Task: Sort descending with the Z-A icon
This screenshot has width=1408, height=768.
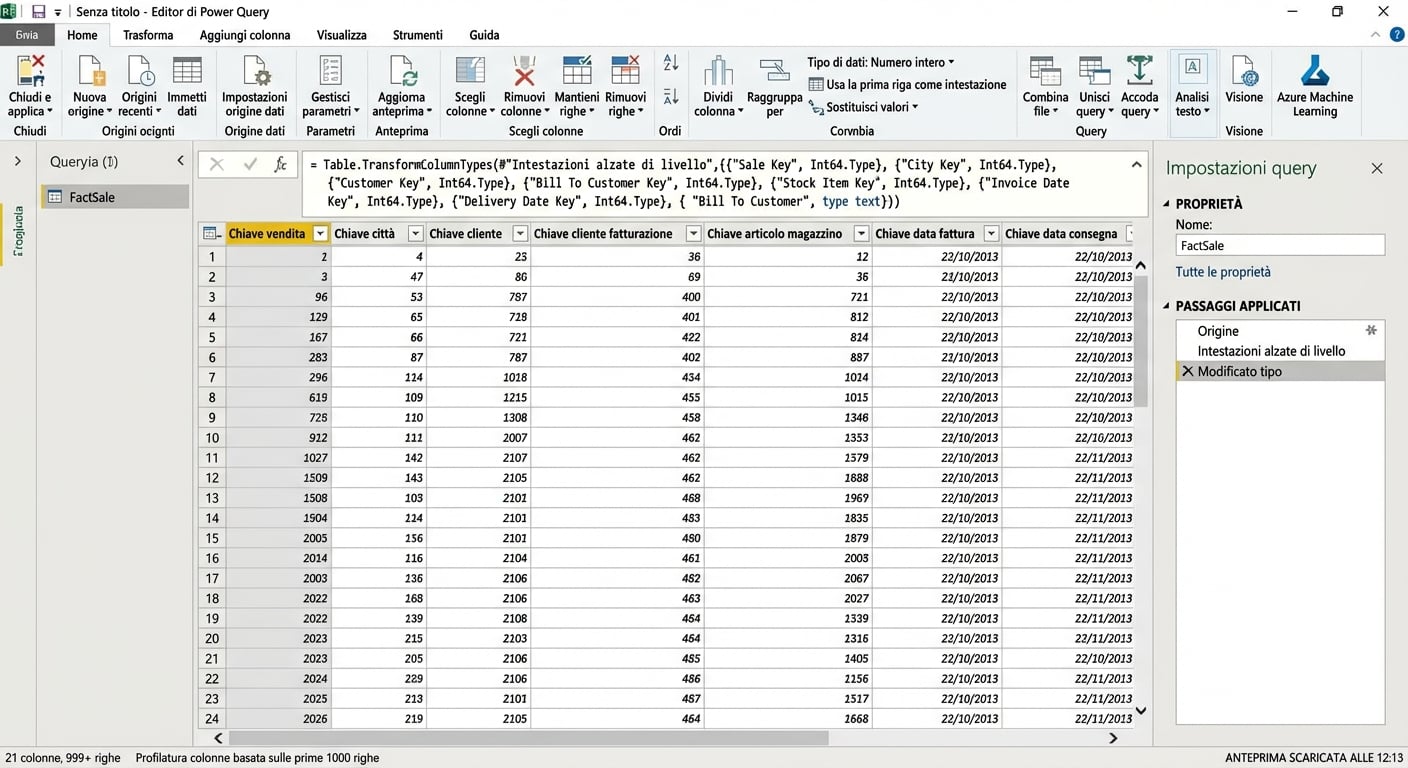Action: (670, 97)
